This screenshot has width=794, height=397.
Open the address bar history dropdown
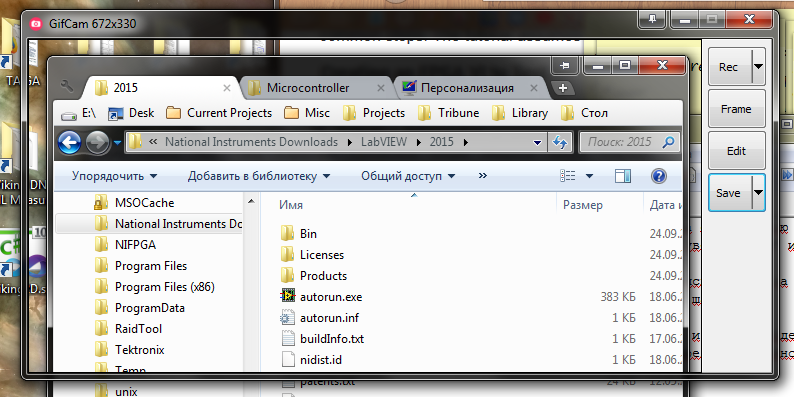click(538, 143)
